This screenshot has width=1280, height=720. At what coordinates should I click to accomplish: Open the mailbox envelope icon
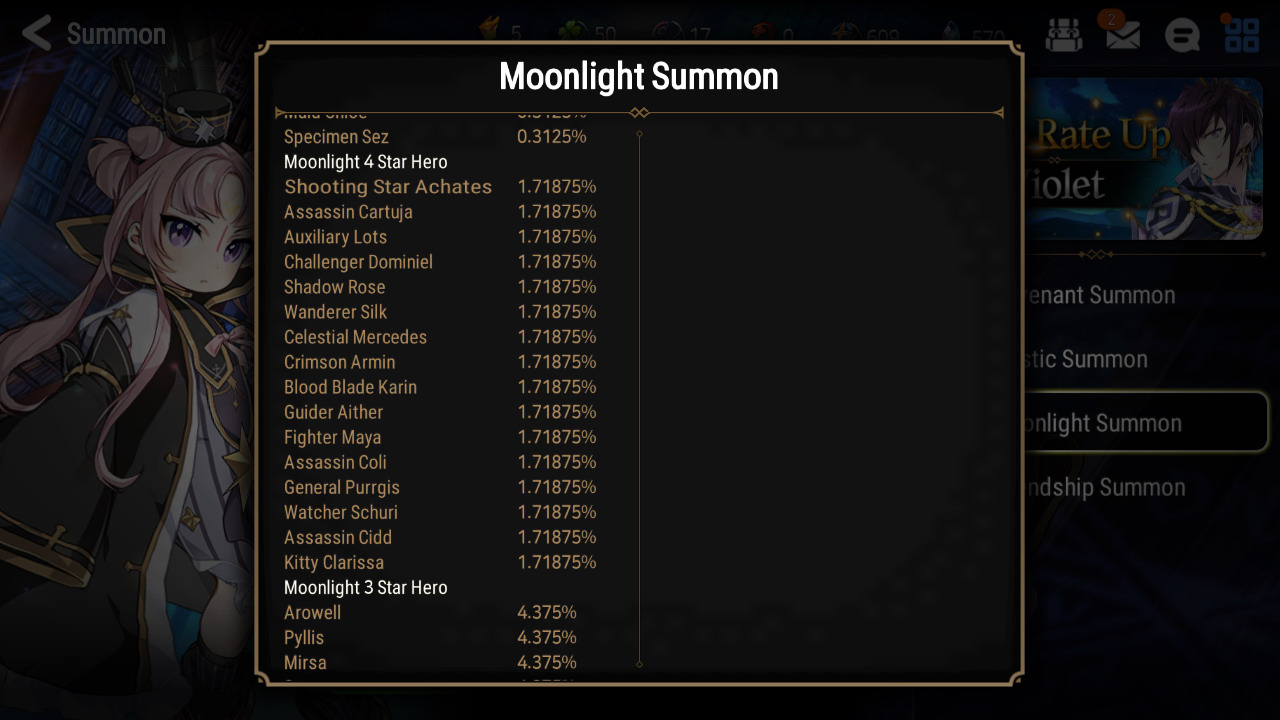(1122, 34)
